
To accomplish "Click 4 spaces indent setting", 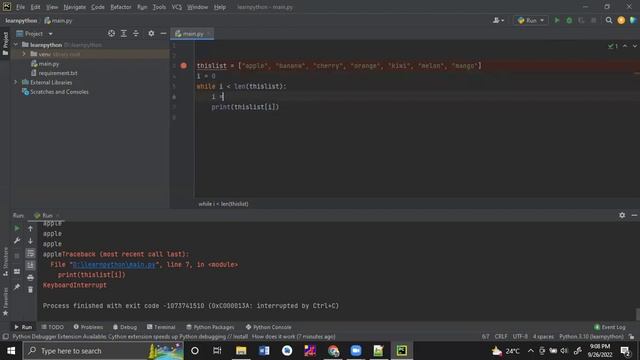I will tap(543, 337).
